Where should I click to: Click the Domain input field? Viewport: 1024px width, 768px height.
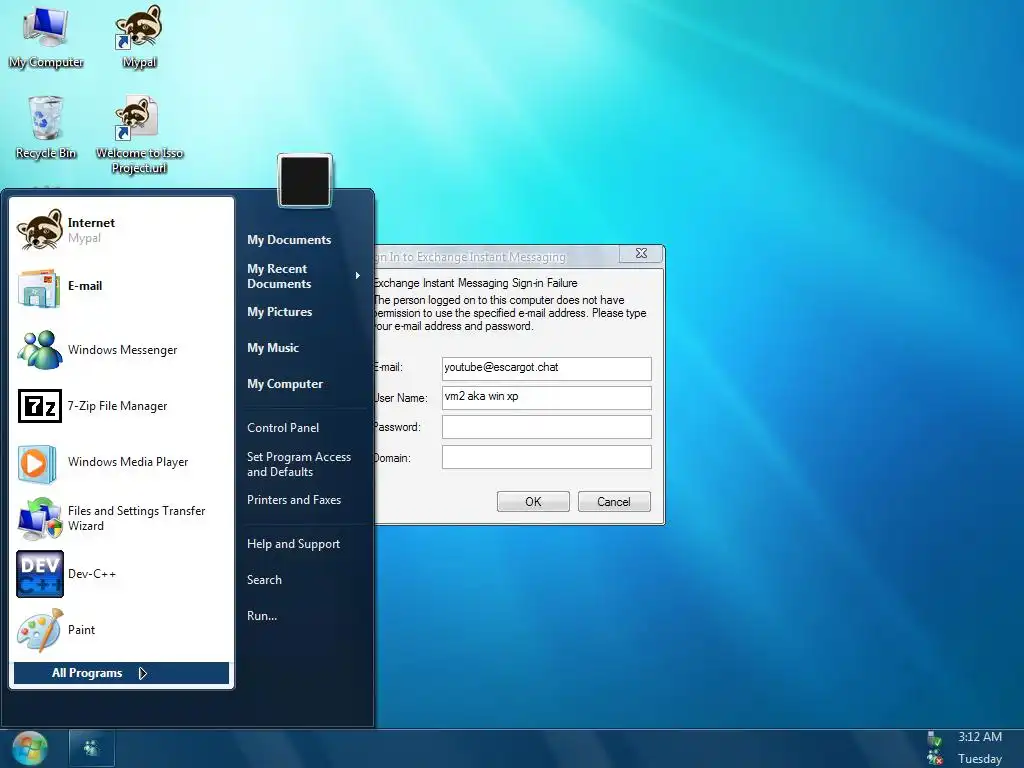click(x=547, y=457)
